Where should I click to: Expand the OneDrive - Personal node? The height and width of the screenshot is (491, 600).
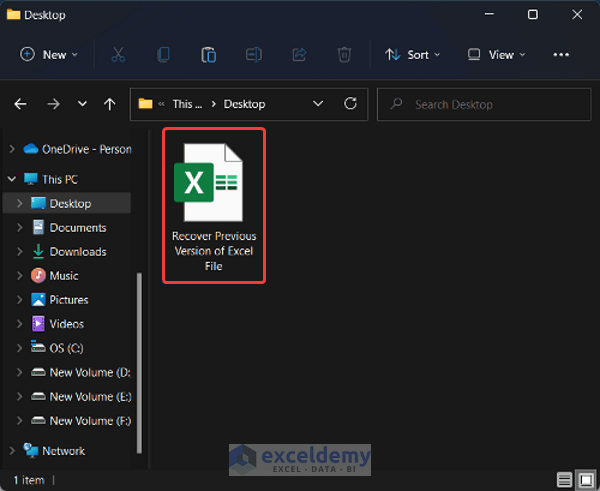(12, 149)
